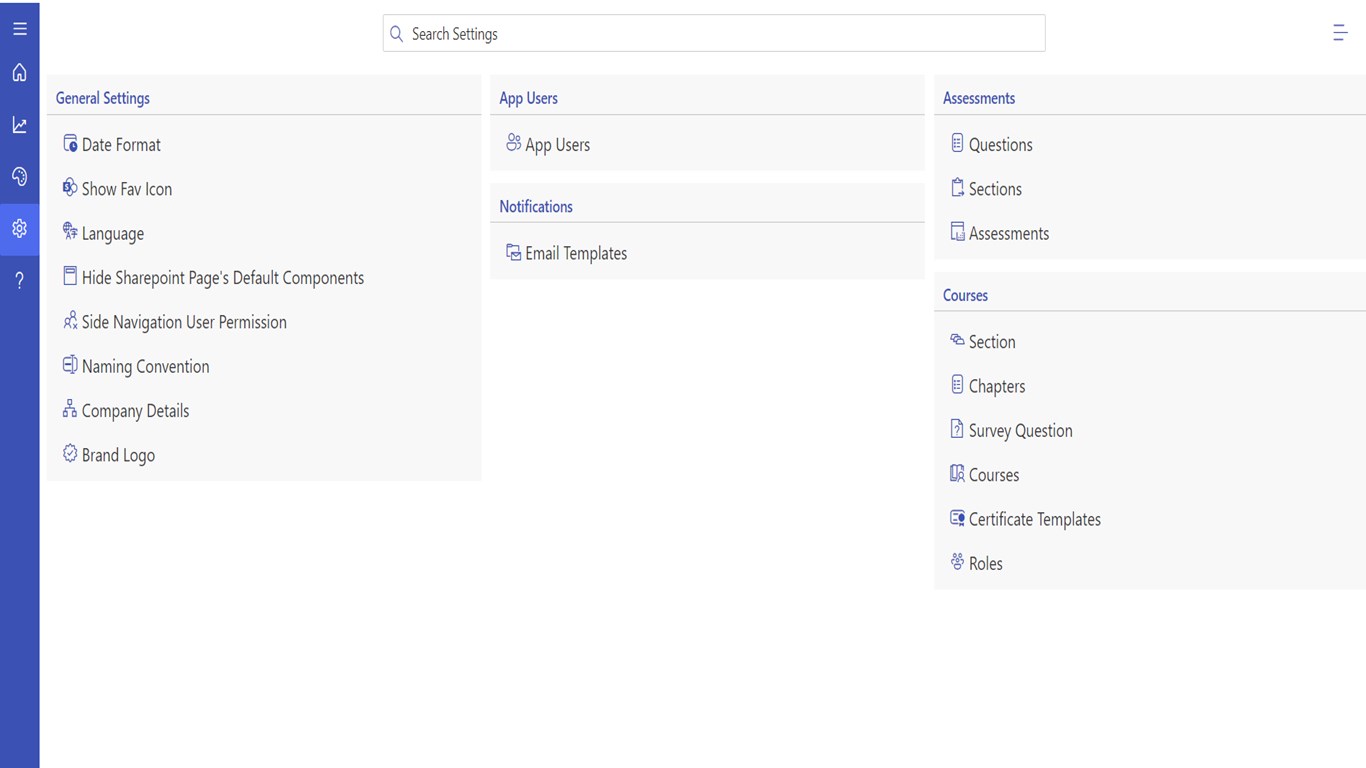Screen dimensions: 1366x768
Task: Click the search magnifier icon
Action: tap(397, 34)
